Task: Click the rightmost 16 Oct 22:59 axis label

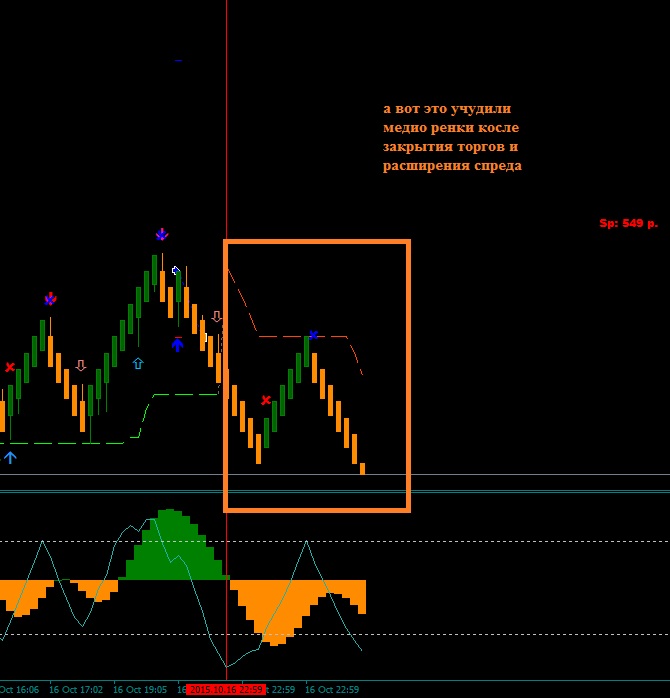Action: [332, 690]
